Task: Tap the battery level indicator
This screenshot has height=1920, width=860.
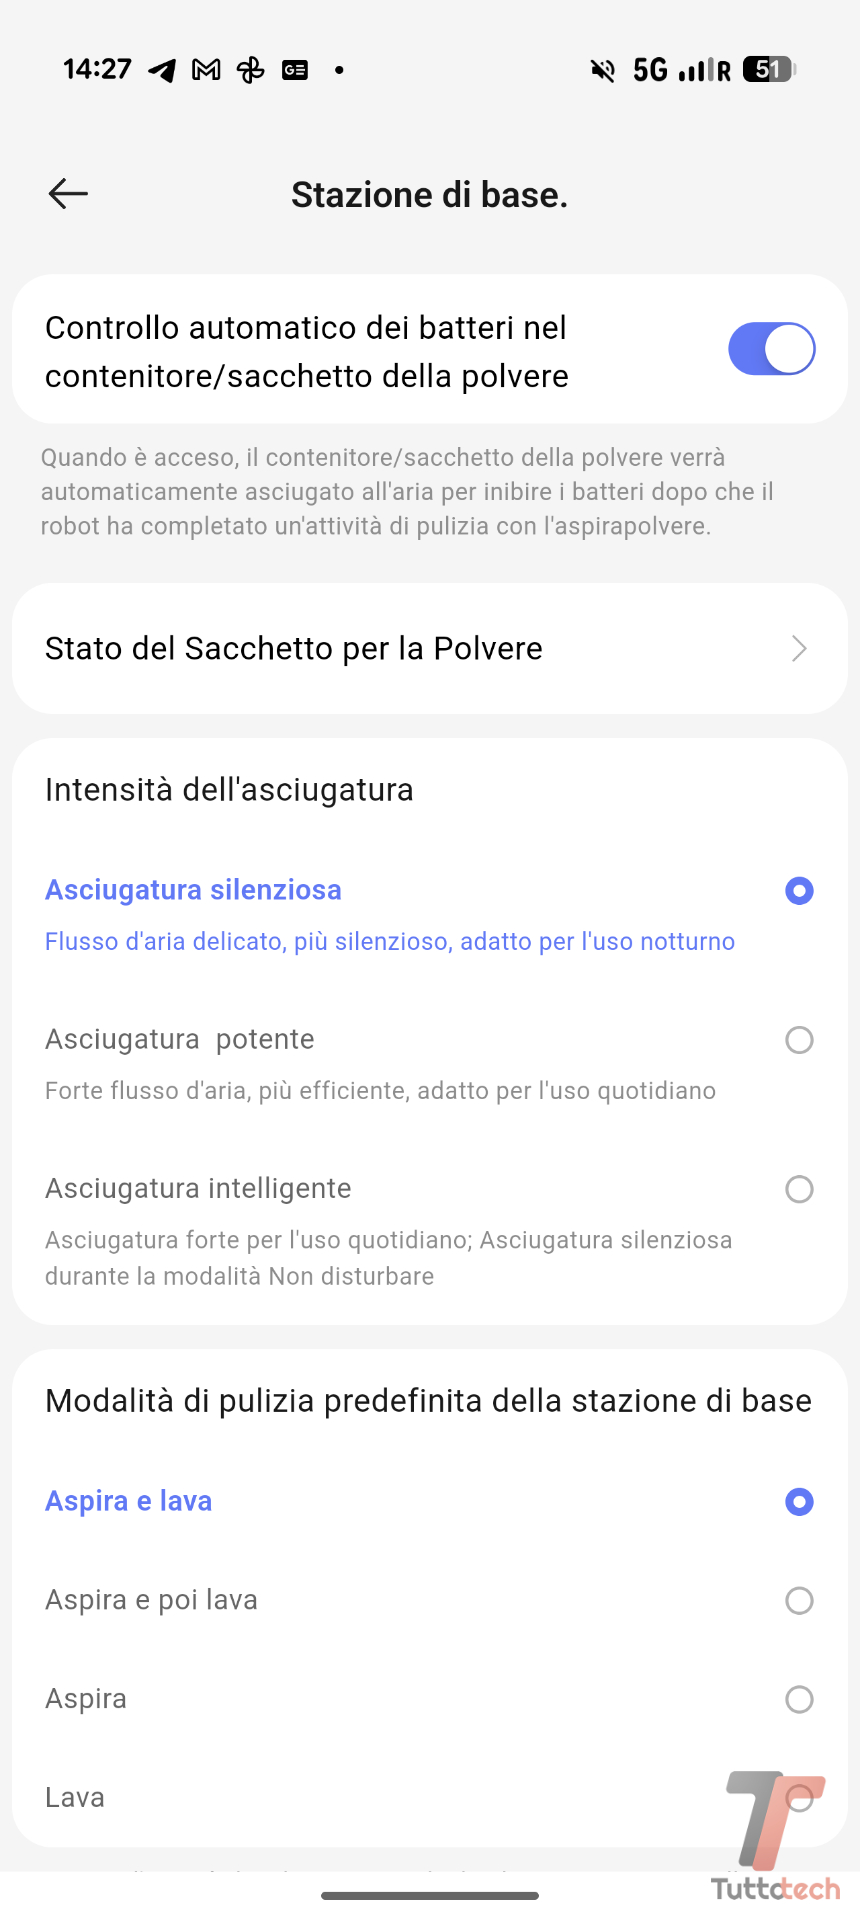Action: click(x=769, y=70)
